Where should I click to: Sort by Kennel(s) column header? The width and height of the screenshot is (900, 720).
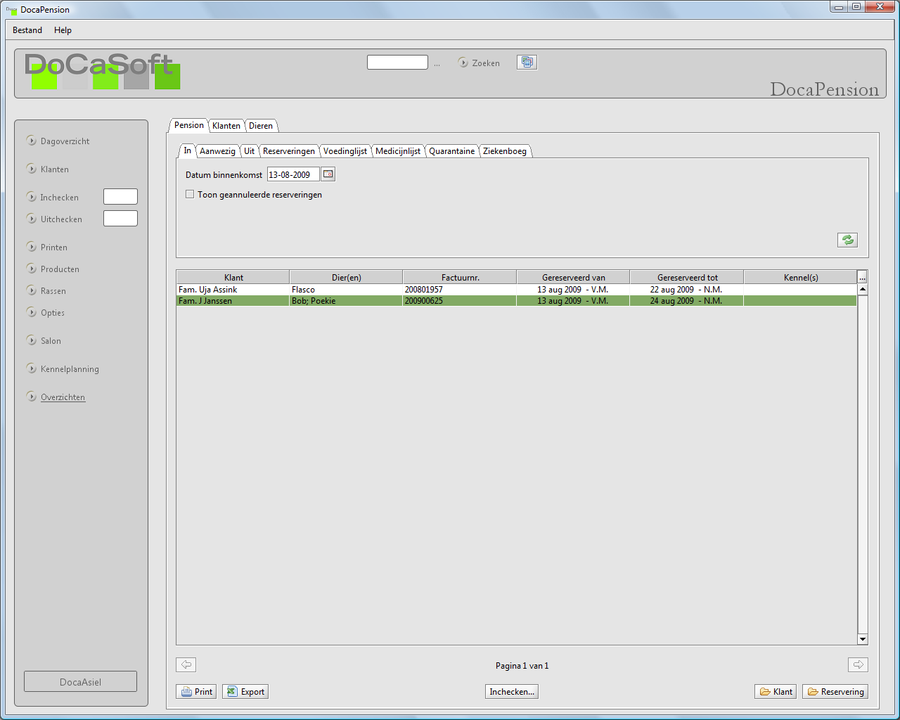pyautogui.click(x=800, y=277)
